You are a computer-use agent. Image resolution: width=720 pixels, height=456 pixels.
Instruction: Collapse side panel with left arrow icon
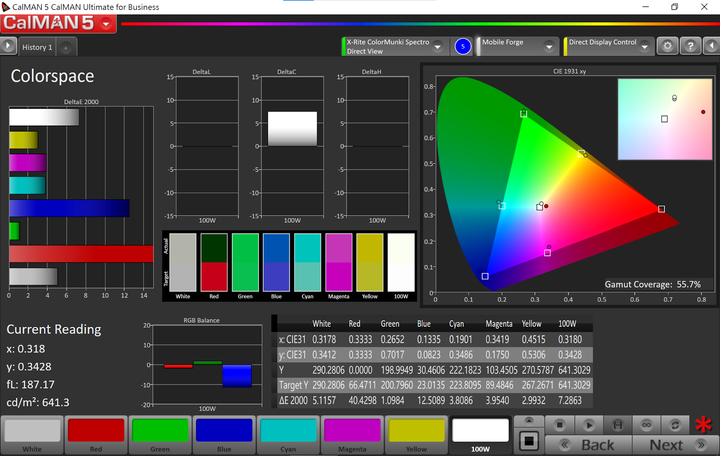pos(712,46)
